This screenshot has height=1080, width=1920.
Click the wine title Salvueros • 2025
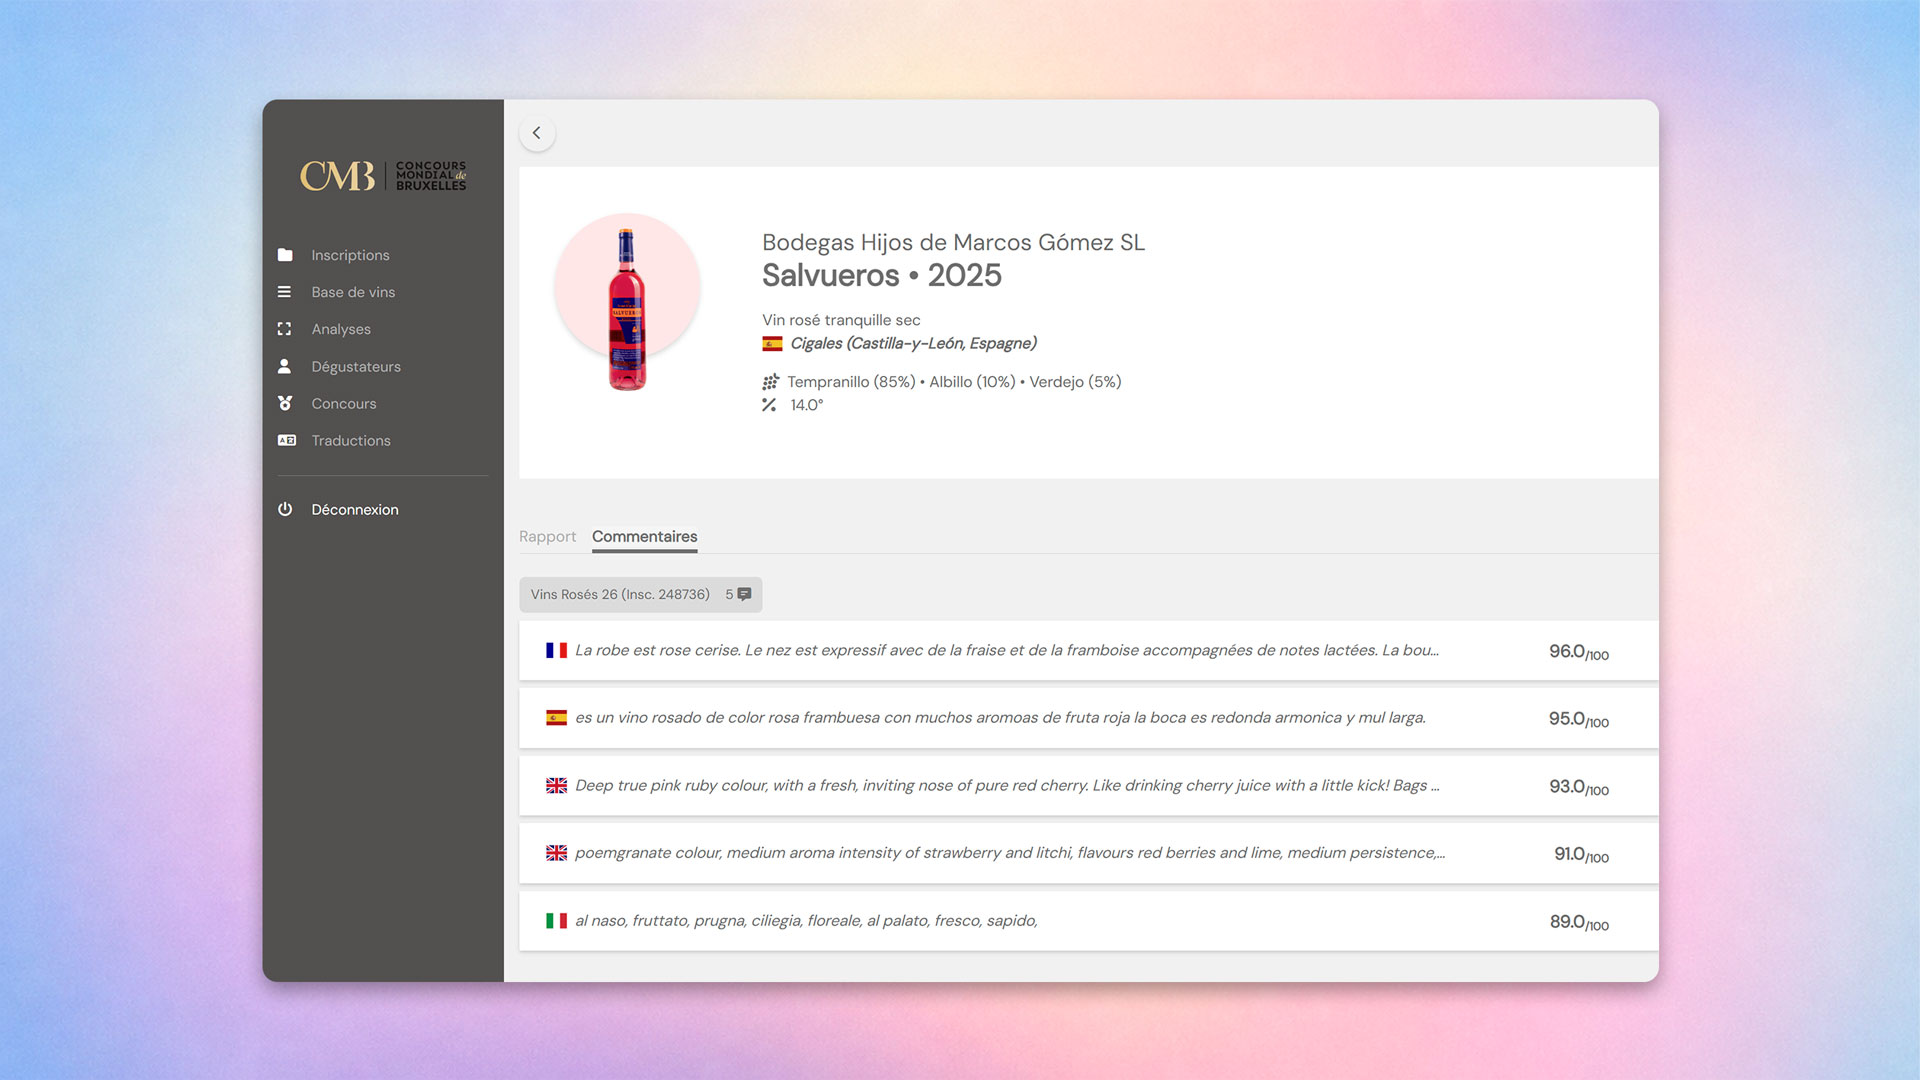coord(882,276)
